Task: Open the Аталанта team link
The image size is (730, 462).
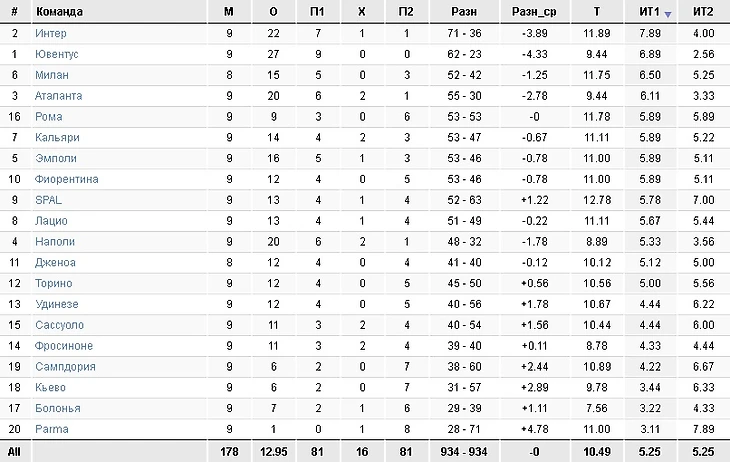Action: coord(58,96)
